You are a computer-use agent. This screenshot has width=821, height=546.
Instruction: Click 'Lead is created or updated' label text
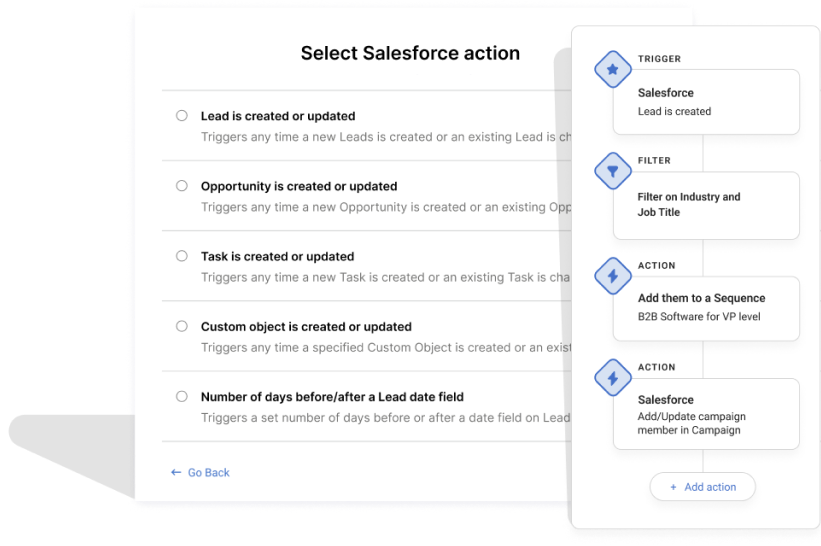pos(278,116)
